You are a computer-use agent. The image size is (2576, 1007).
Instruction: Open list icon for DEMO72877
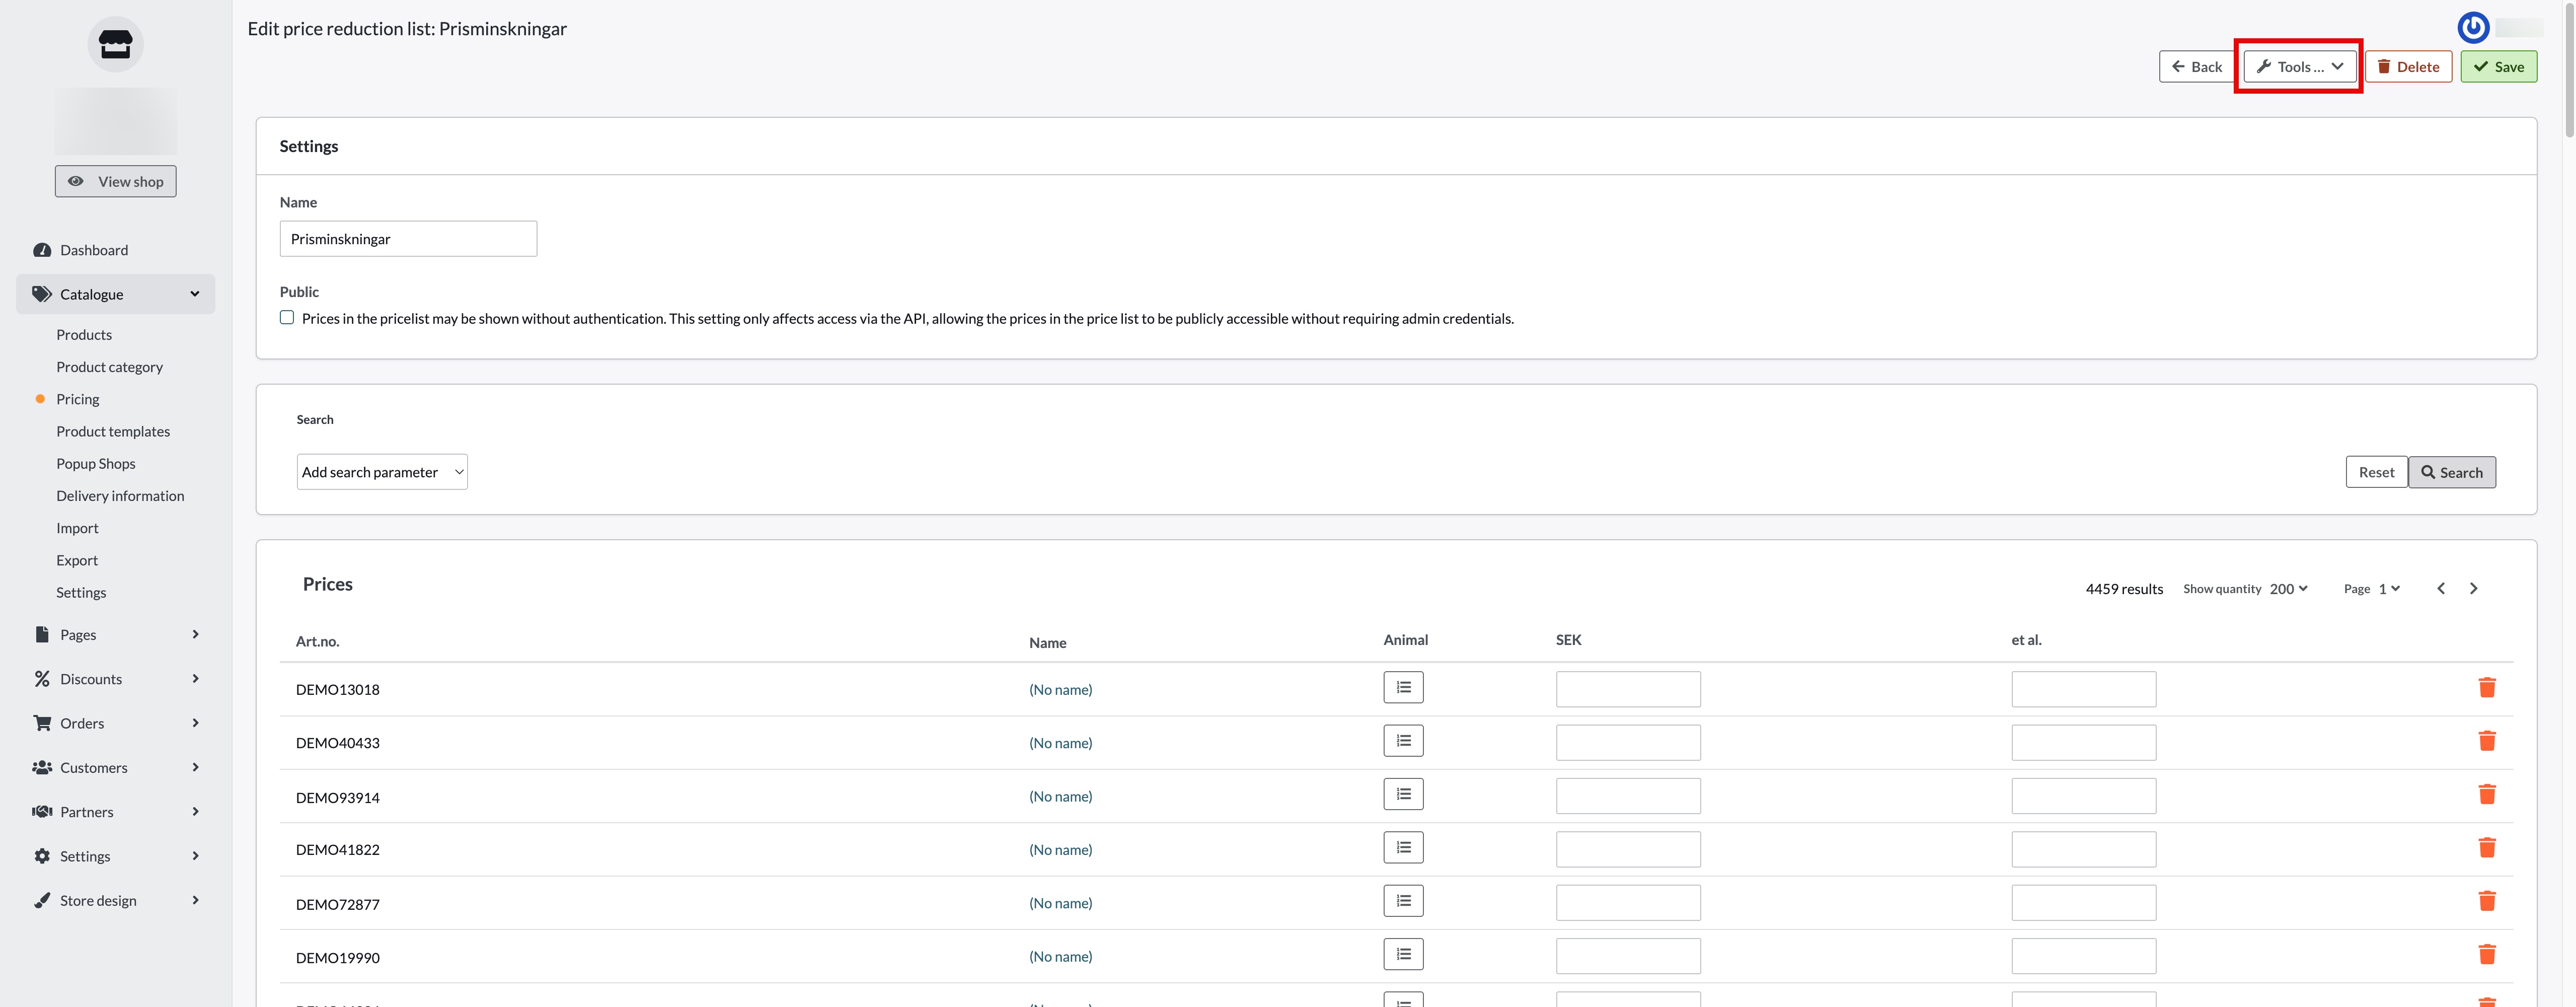(1403, 901)
